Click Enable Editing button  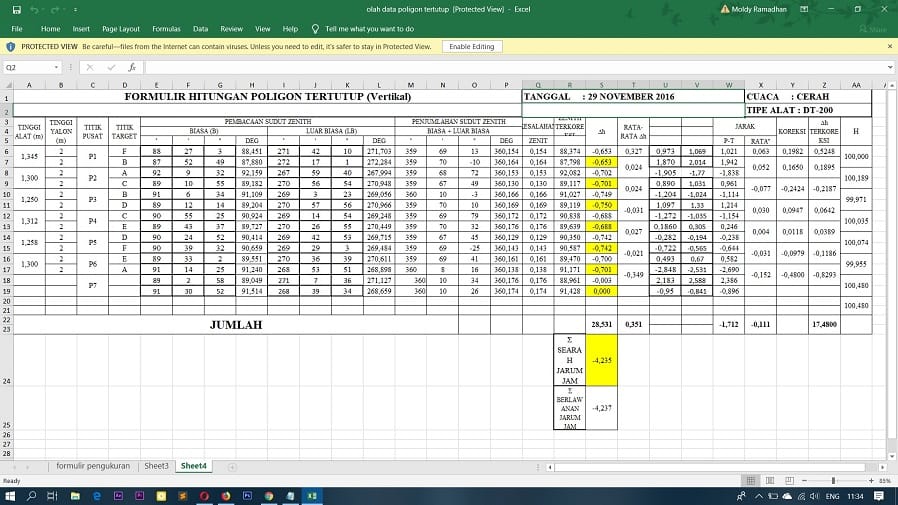point(472,46)
